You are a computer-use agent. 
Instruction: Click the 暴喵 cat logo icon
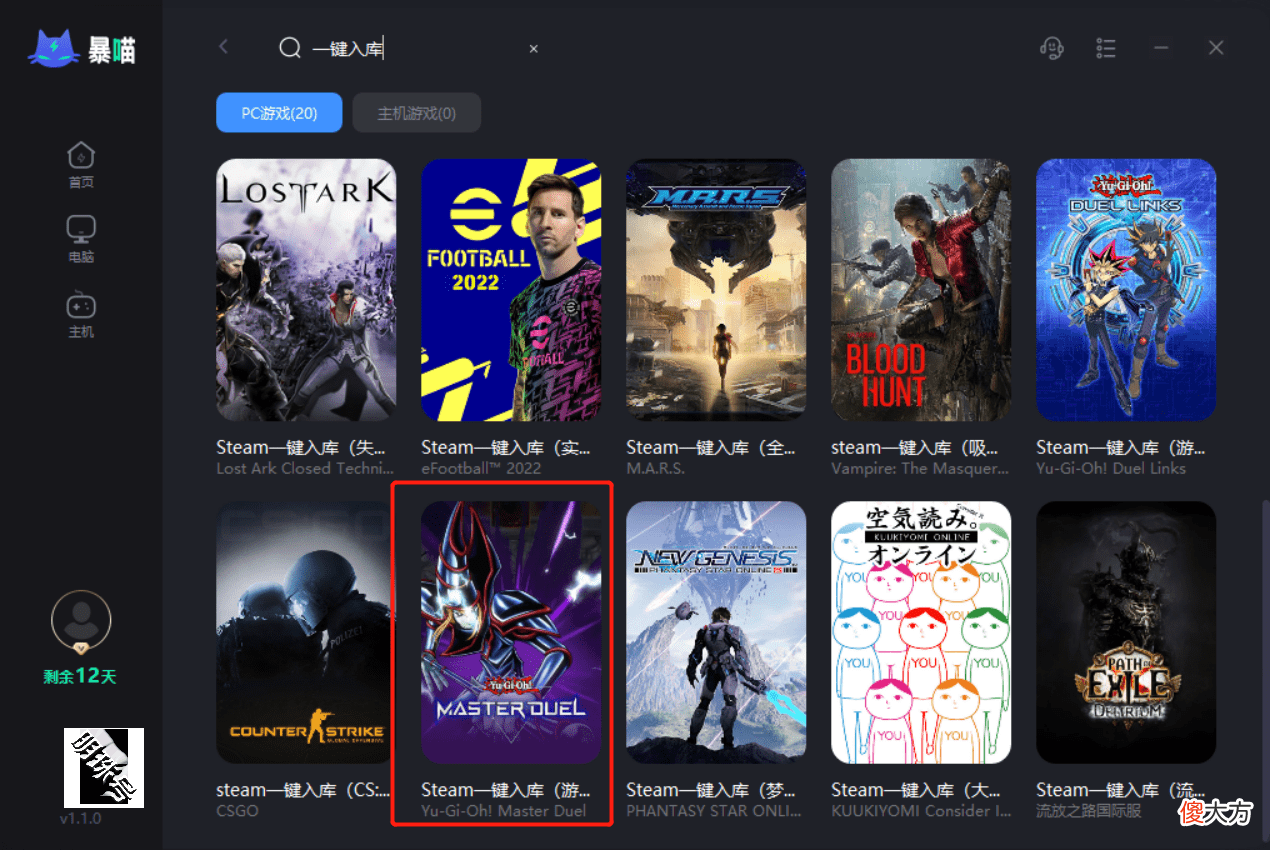coord(53,48)
